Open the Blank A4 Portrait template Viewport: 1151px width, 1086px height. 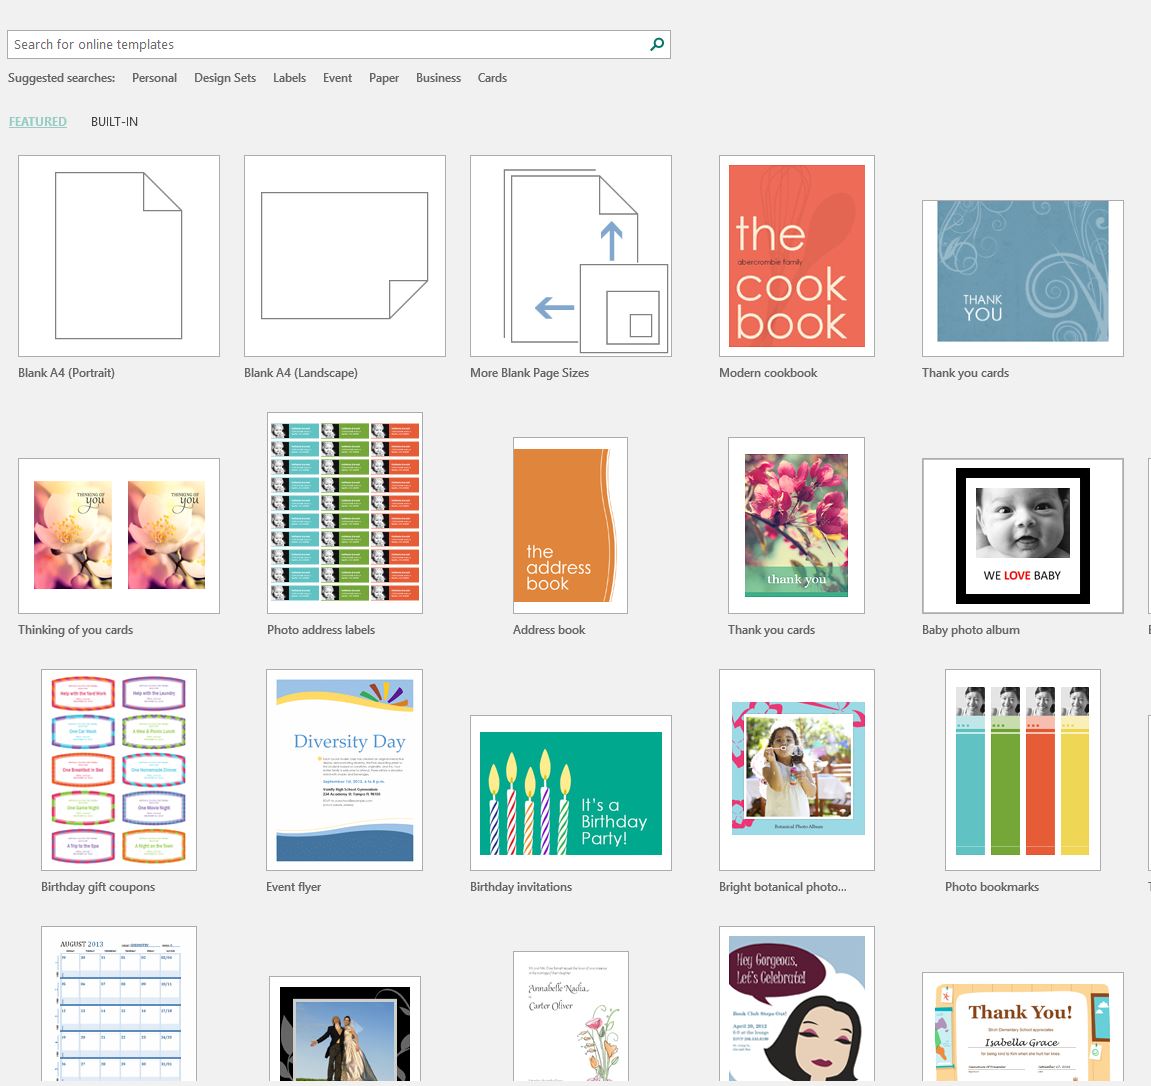118,255
